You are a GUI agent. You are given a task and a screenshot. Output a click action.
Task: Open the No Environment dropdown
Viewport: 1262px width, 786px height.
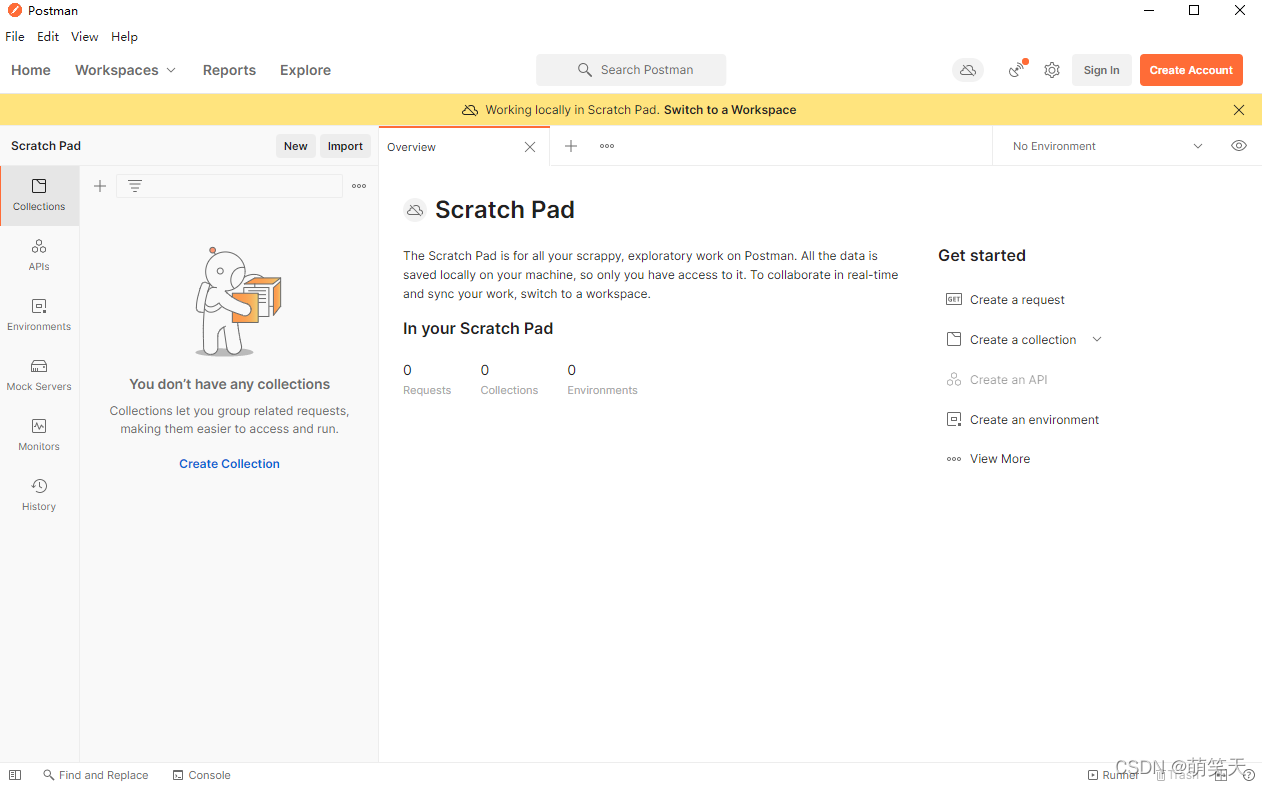coord(1108,146)
